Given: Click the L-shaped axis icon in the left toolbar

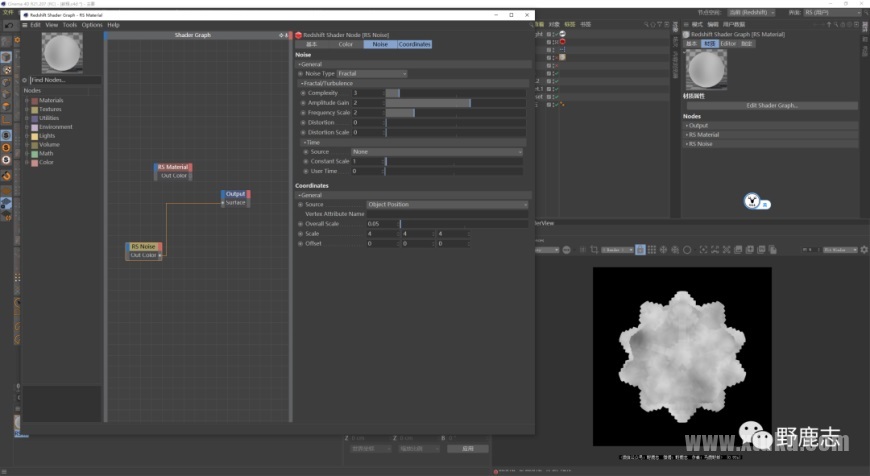Looking at the screenshot, I should pyautogui.click(x=6, y=119).
